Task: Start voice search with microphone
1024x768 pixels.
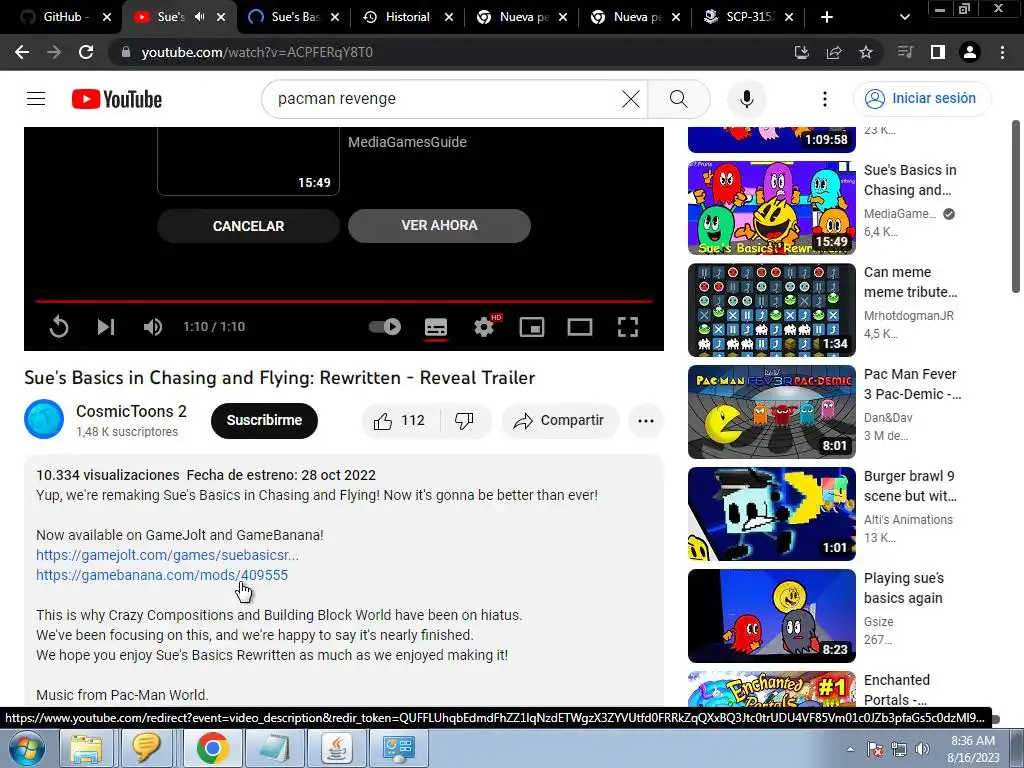Action: (x=746, y=99)
